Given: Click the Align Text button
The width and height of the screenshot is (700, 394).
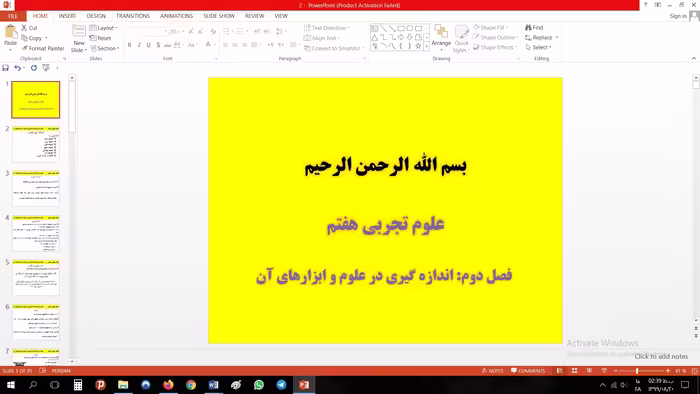Looking at the screenshot, I should coord(322,38).
